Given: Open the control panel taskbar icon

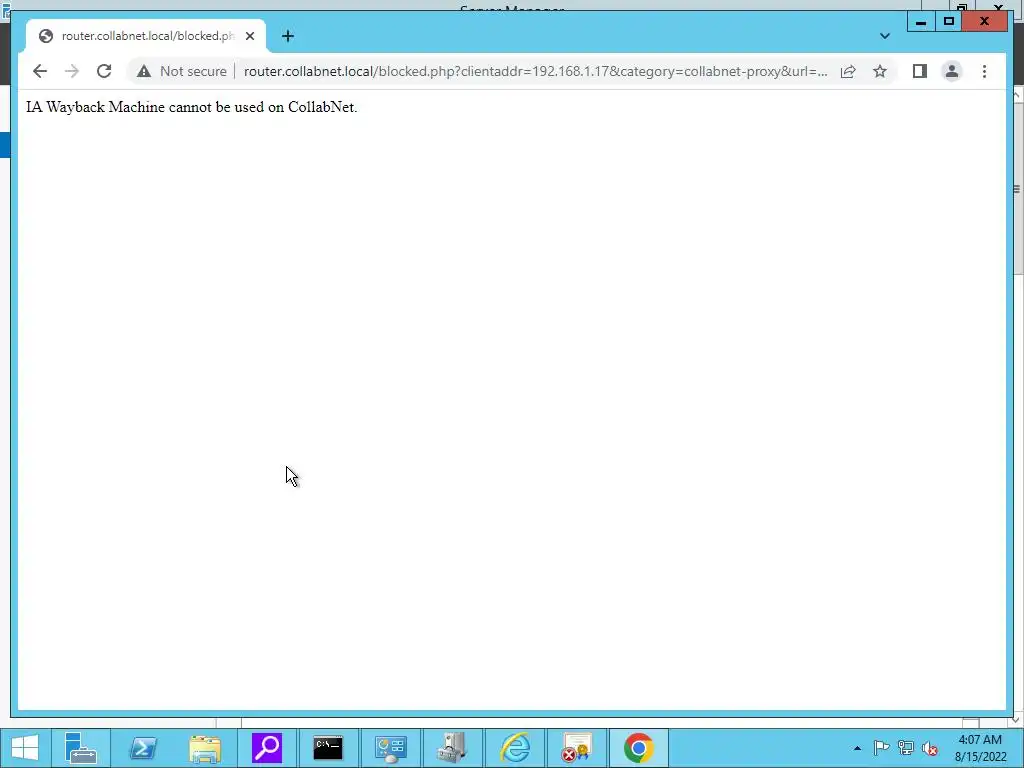Looking at the screenshot, I should click(391, 748).
